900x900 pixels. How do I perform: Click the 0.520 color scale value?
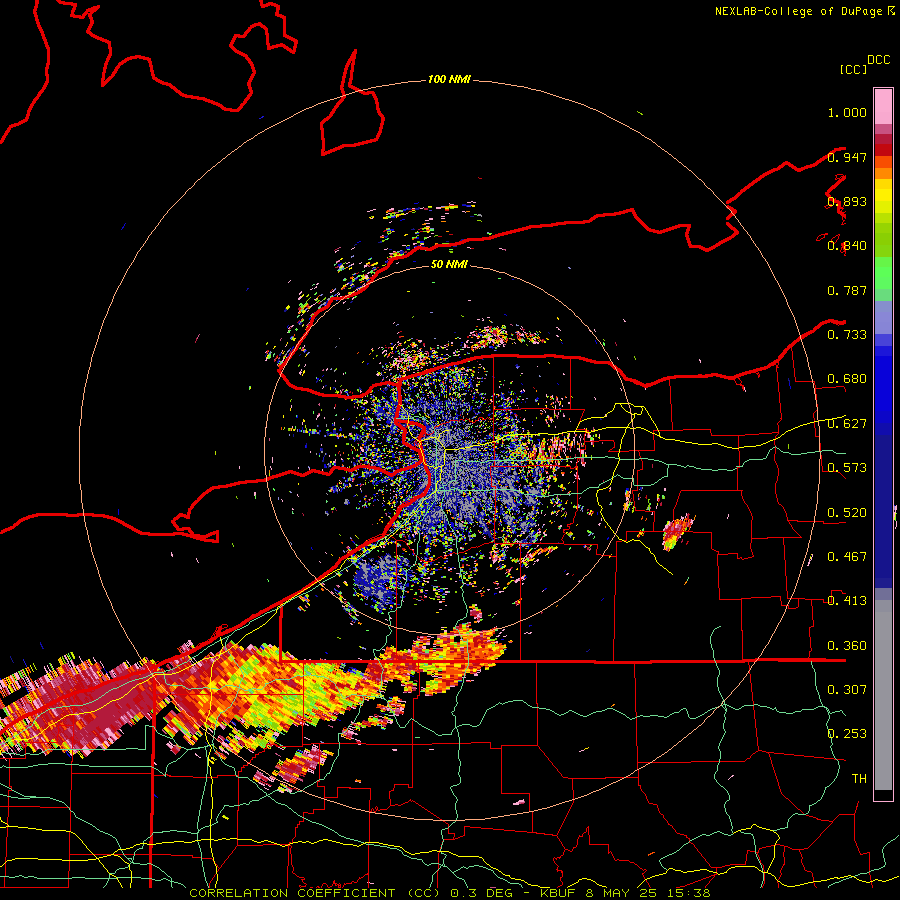point(847,512)
